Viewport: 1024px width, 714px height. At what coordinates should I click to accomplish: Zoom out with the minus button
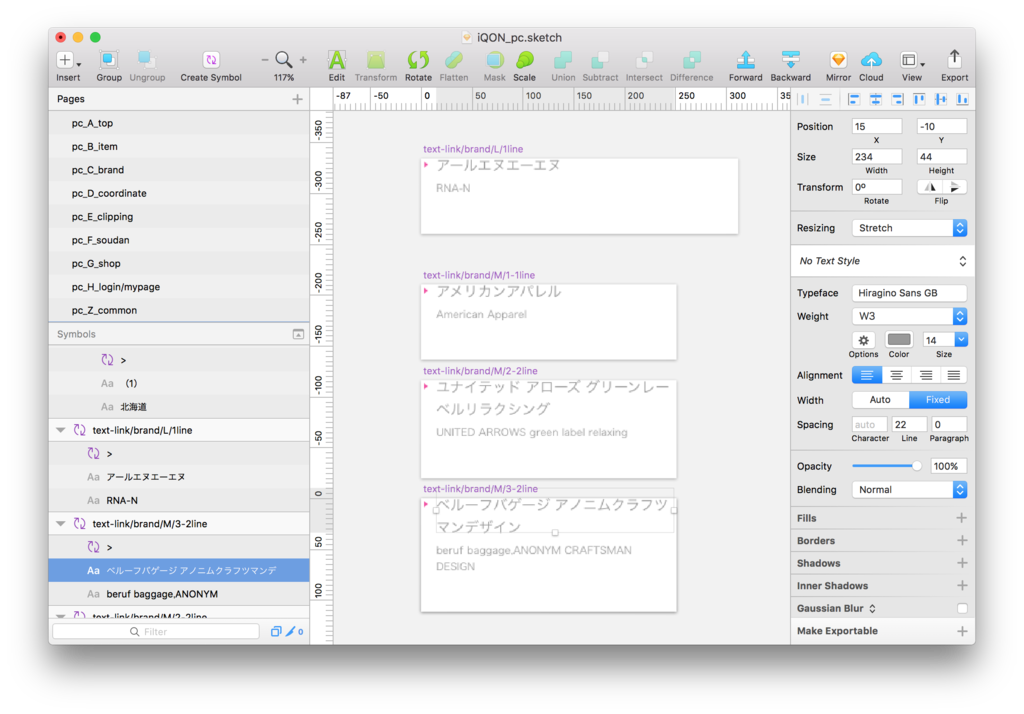264,60
